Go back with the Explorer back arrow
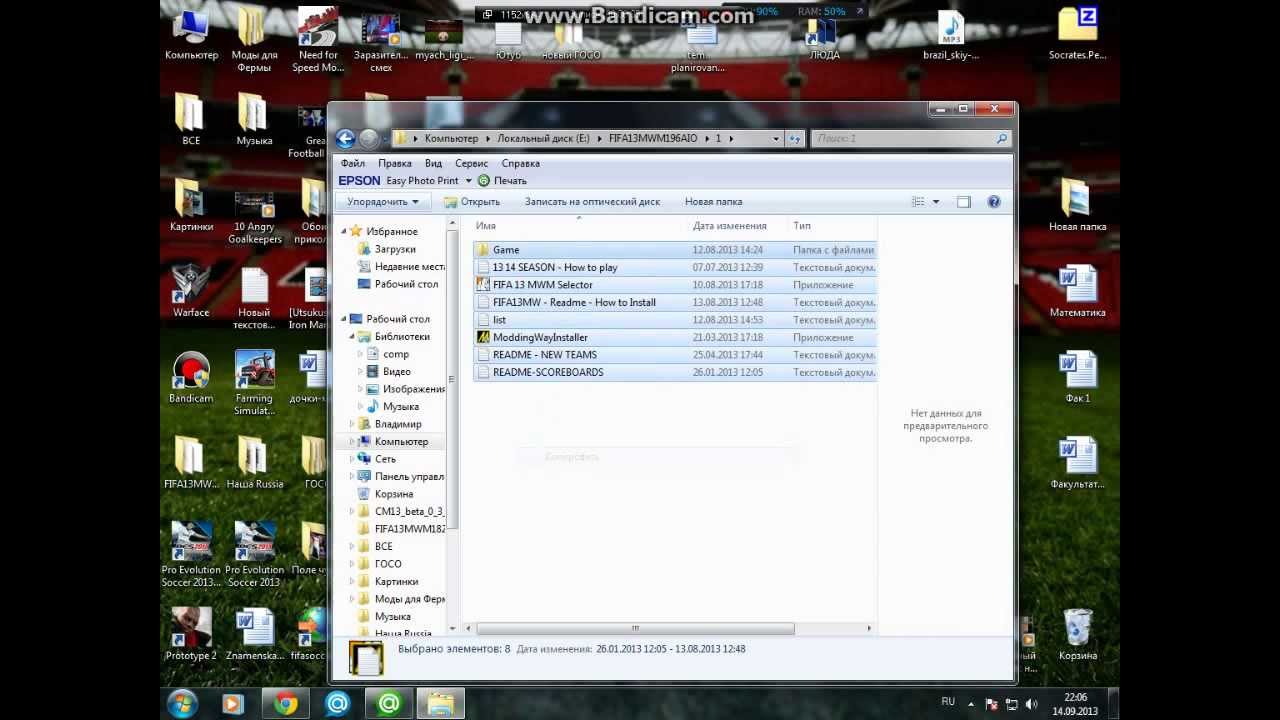 345,139
